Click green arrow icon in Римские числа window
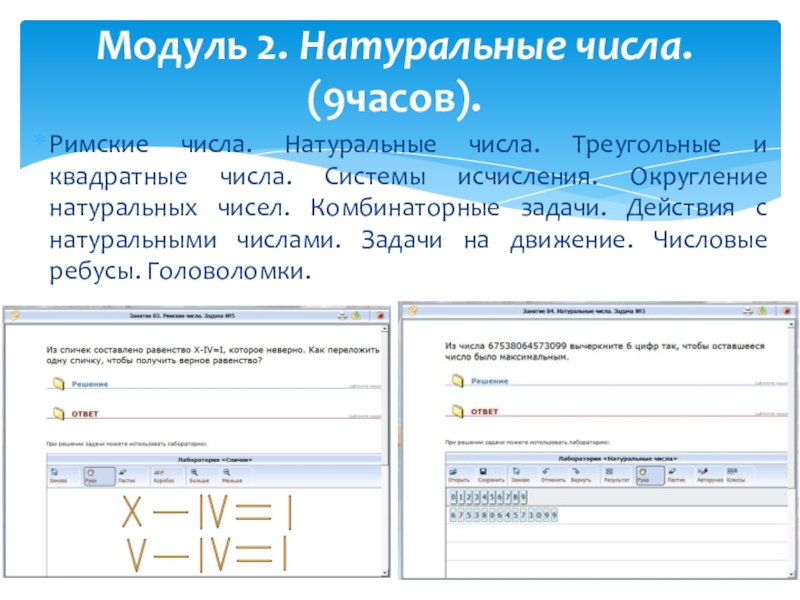Viewport: 800px width, 600px height. pyautogui.click(x=356, y=316)
